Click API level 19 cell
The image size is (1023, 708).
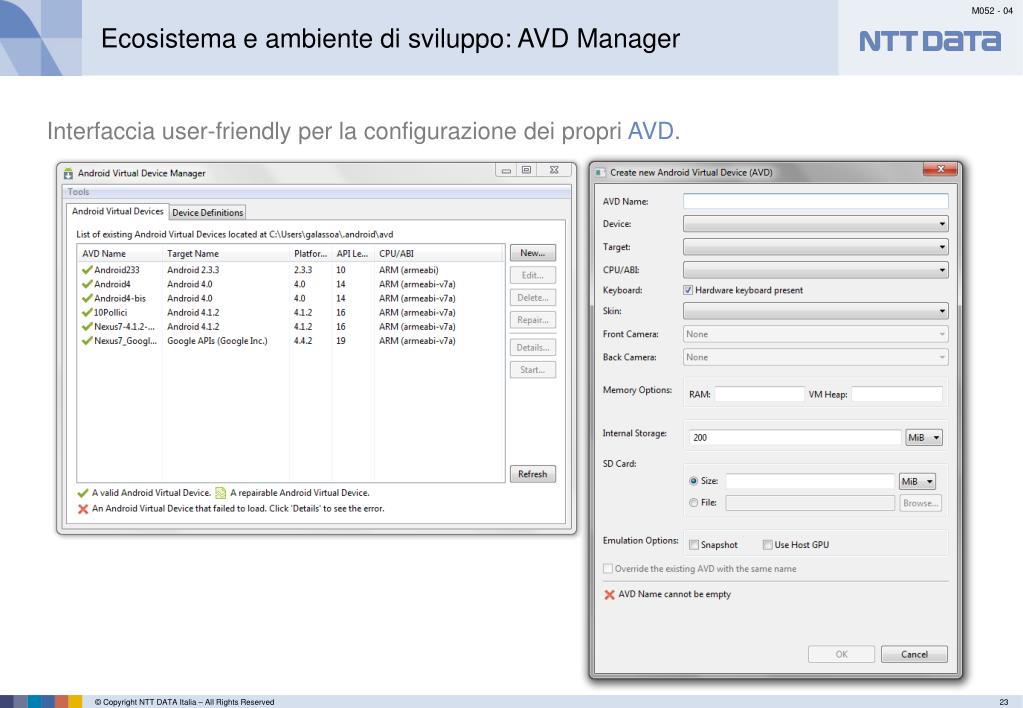(x=341, y=341)
